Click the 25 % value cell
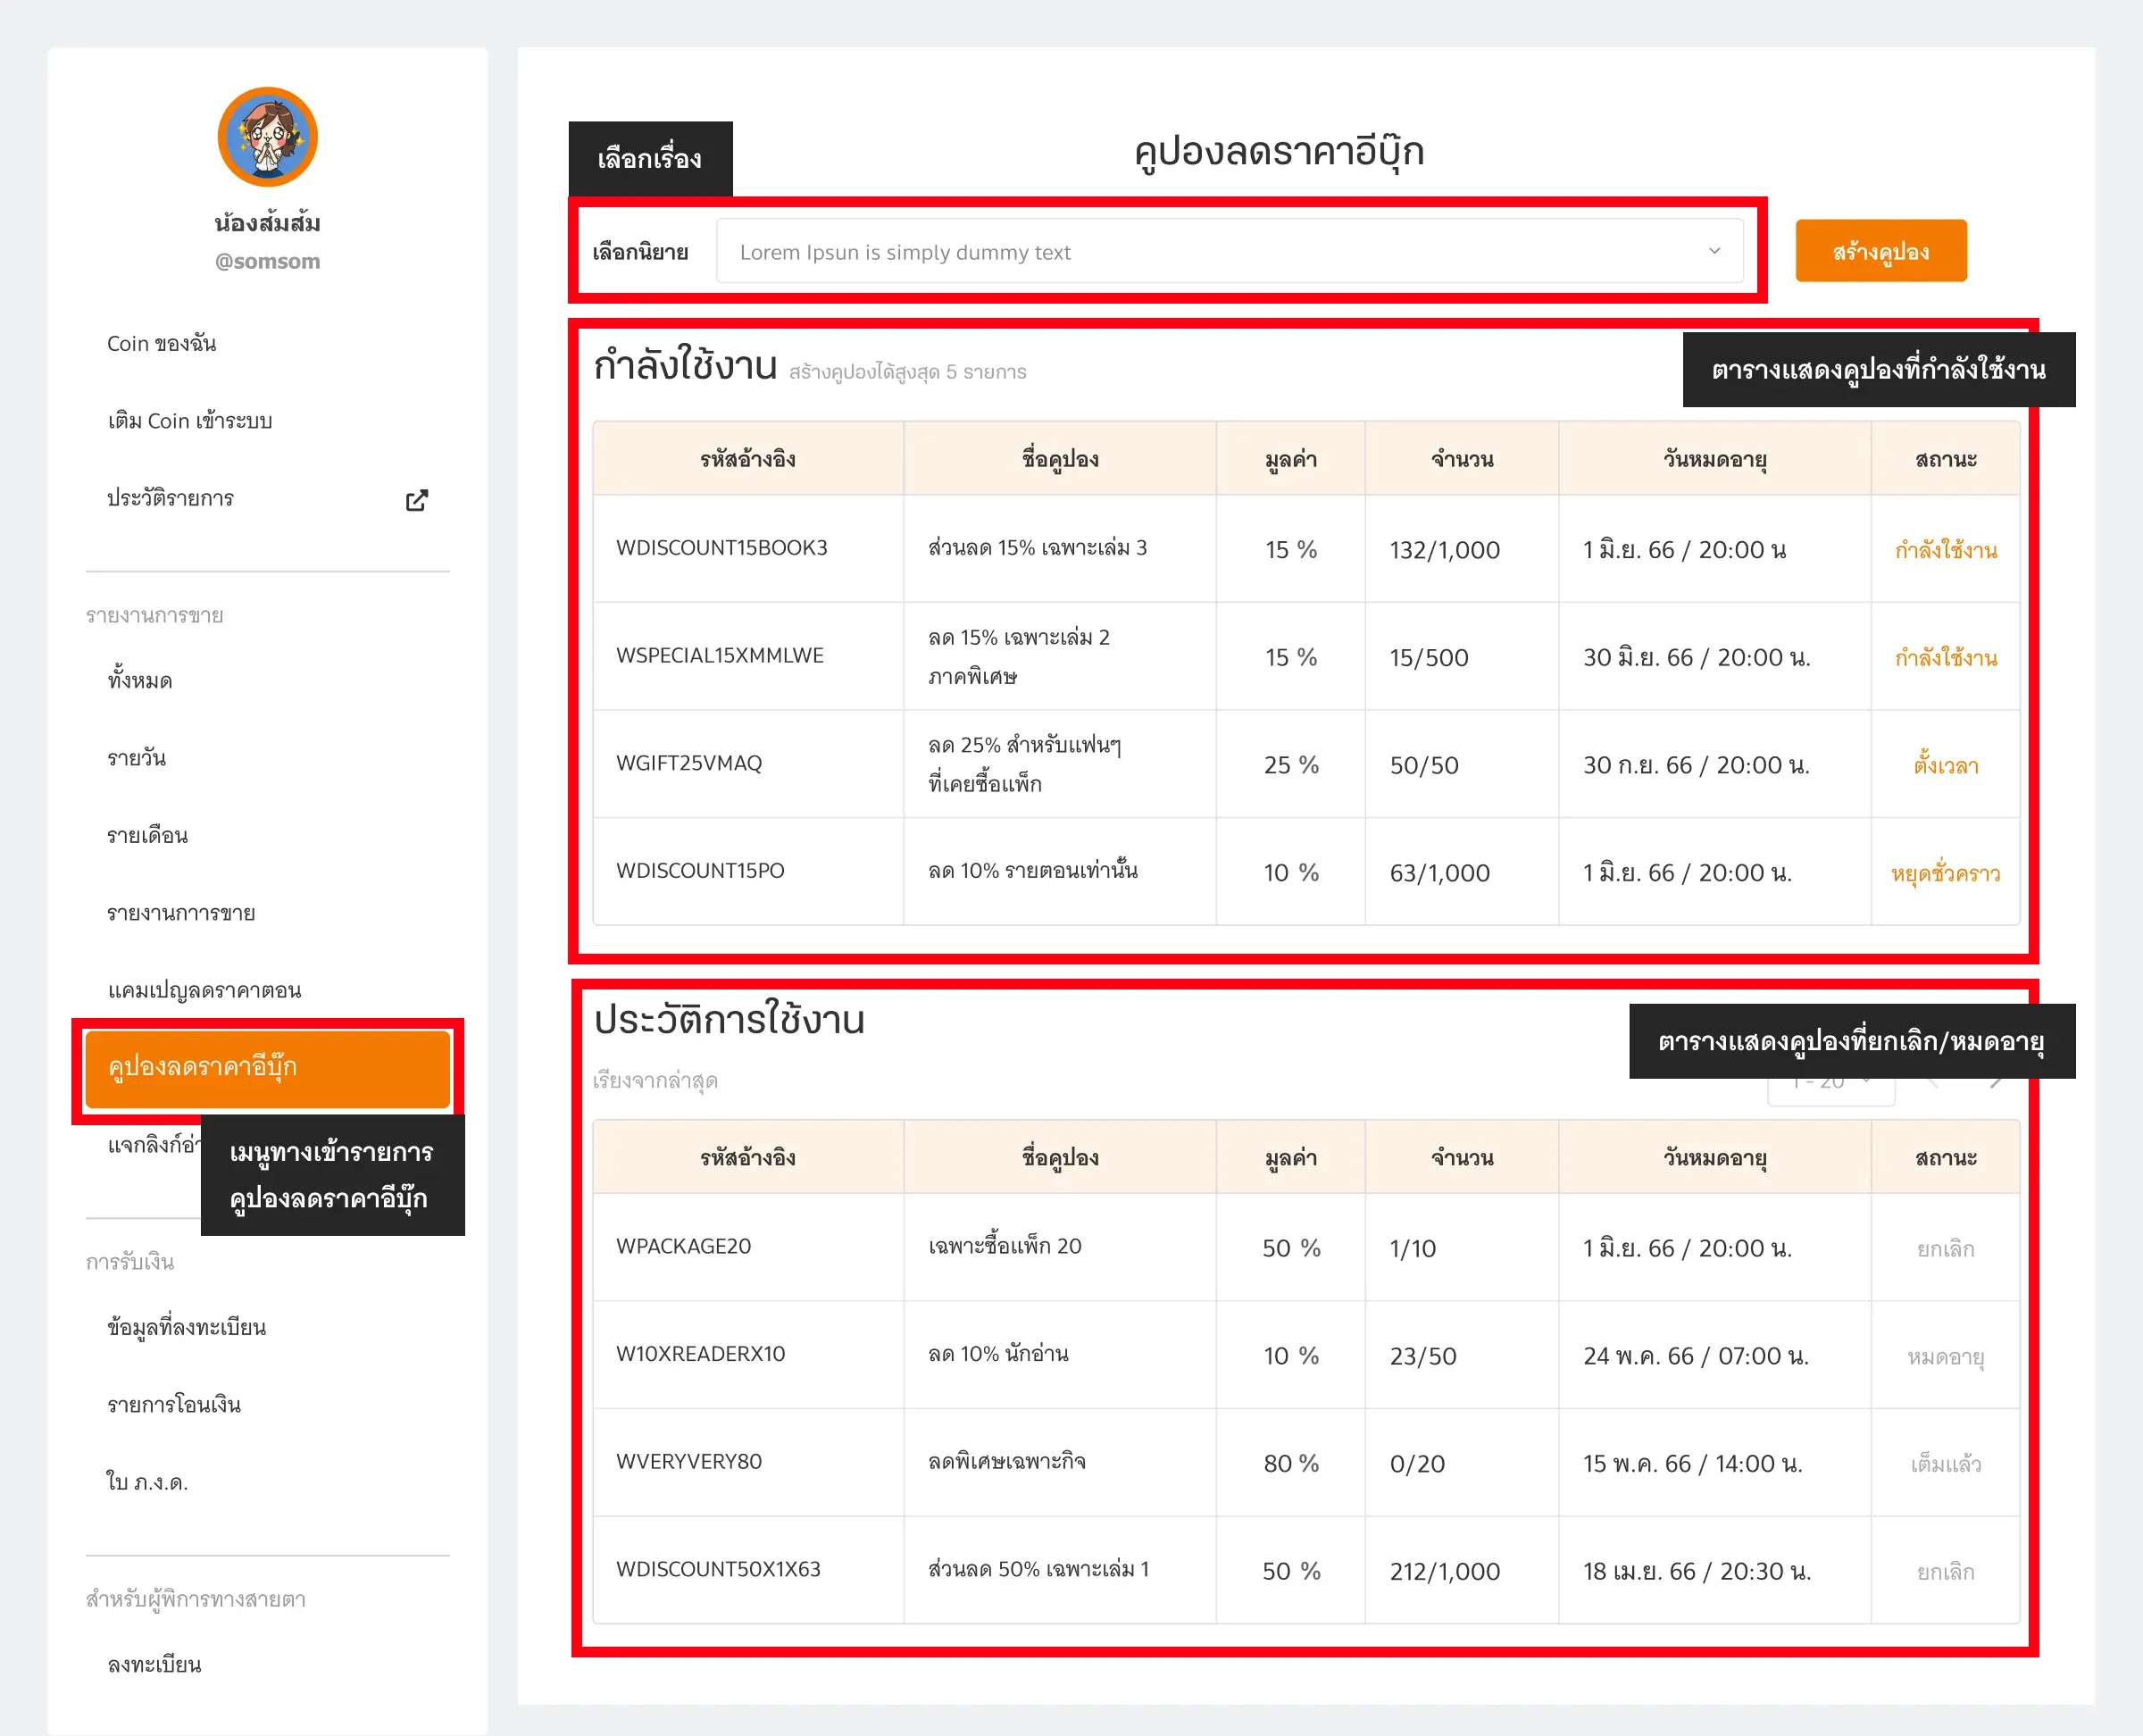The image size is (2143, 1736). point(1291,766)
